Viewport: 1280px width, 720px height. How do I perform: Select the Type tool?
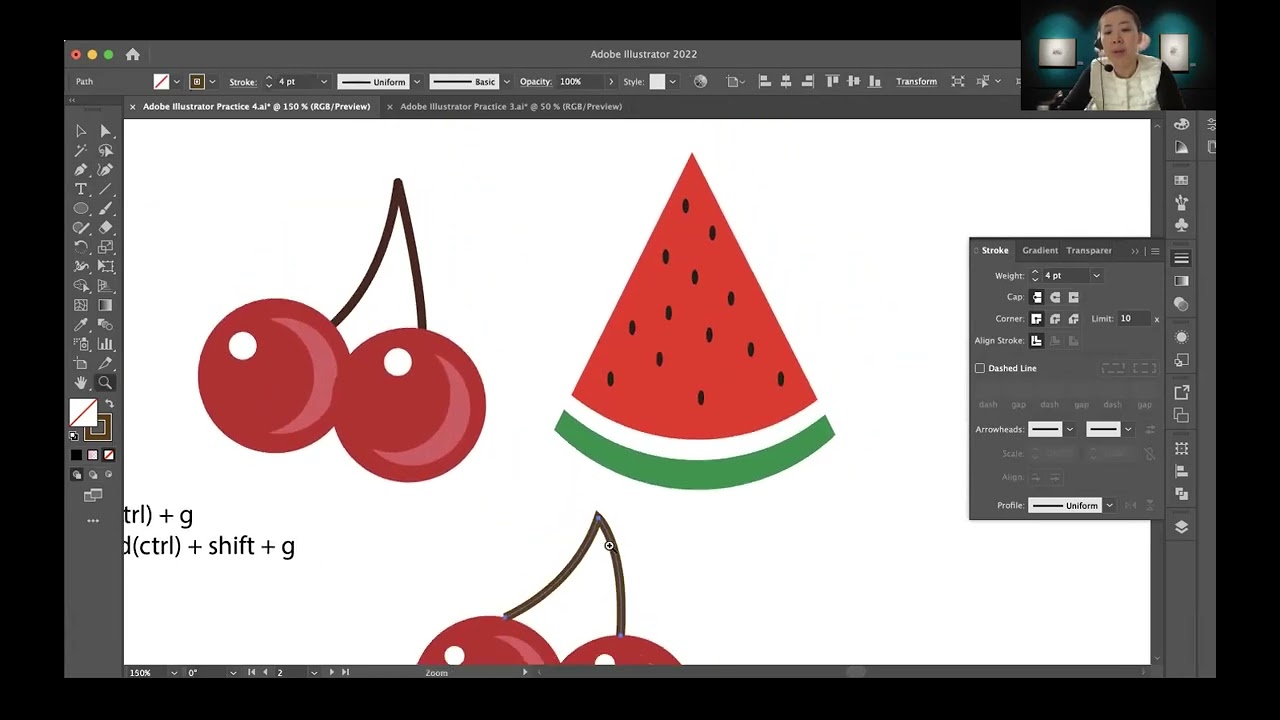click(81, 189)
